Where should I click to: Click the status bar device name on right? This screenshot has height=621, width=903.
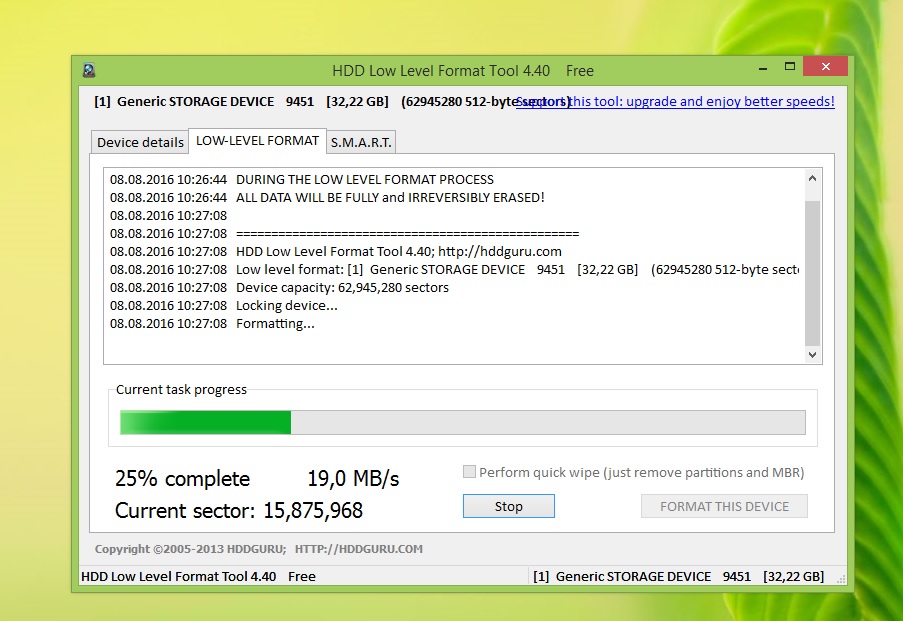click(678, 576)
